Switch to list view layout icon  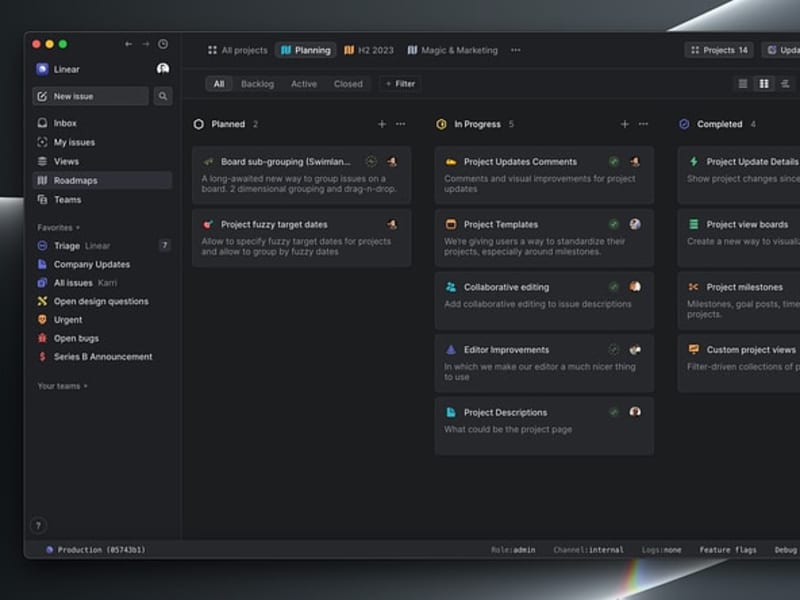click(x=743, y=84)
